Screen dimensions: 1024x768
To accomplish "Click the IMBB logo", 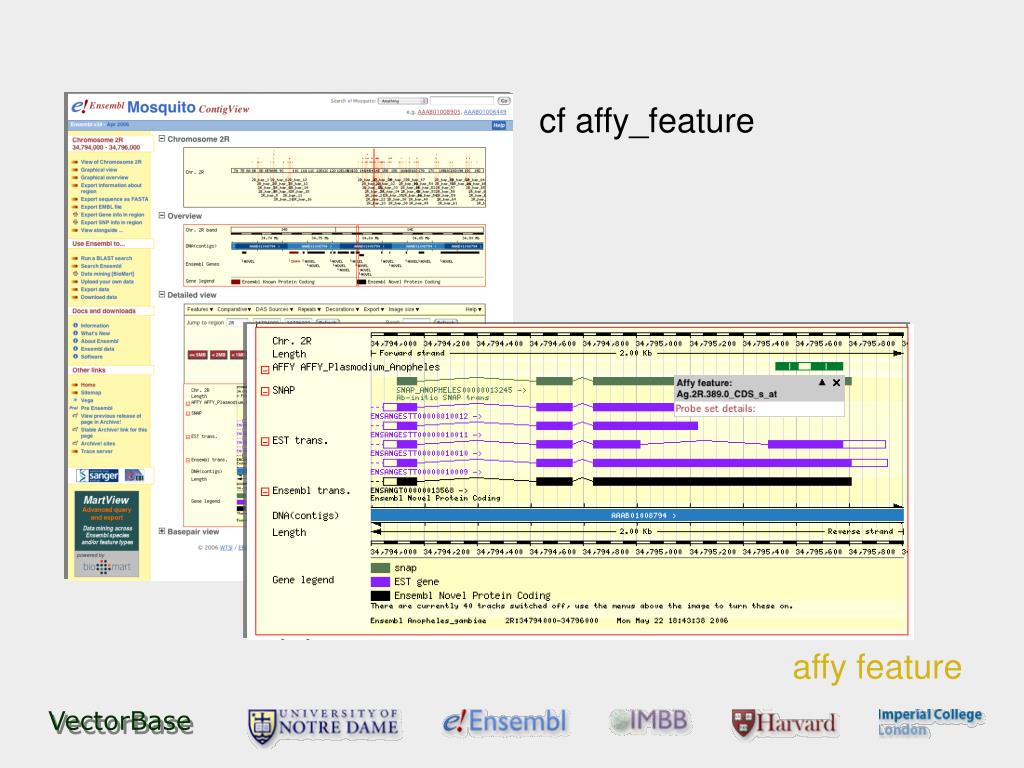I will (x=648, y=720).
